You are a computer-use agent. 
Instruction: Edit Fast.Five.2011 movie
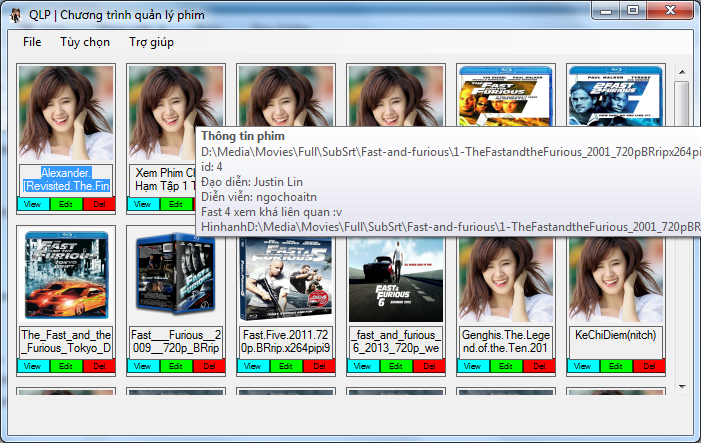pyautogui.click(x=286, y=366)
